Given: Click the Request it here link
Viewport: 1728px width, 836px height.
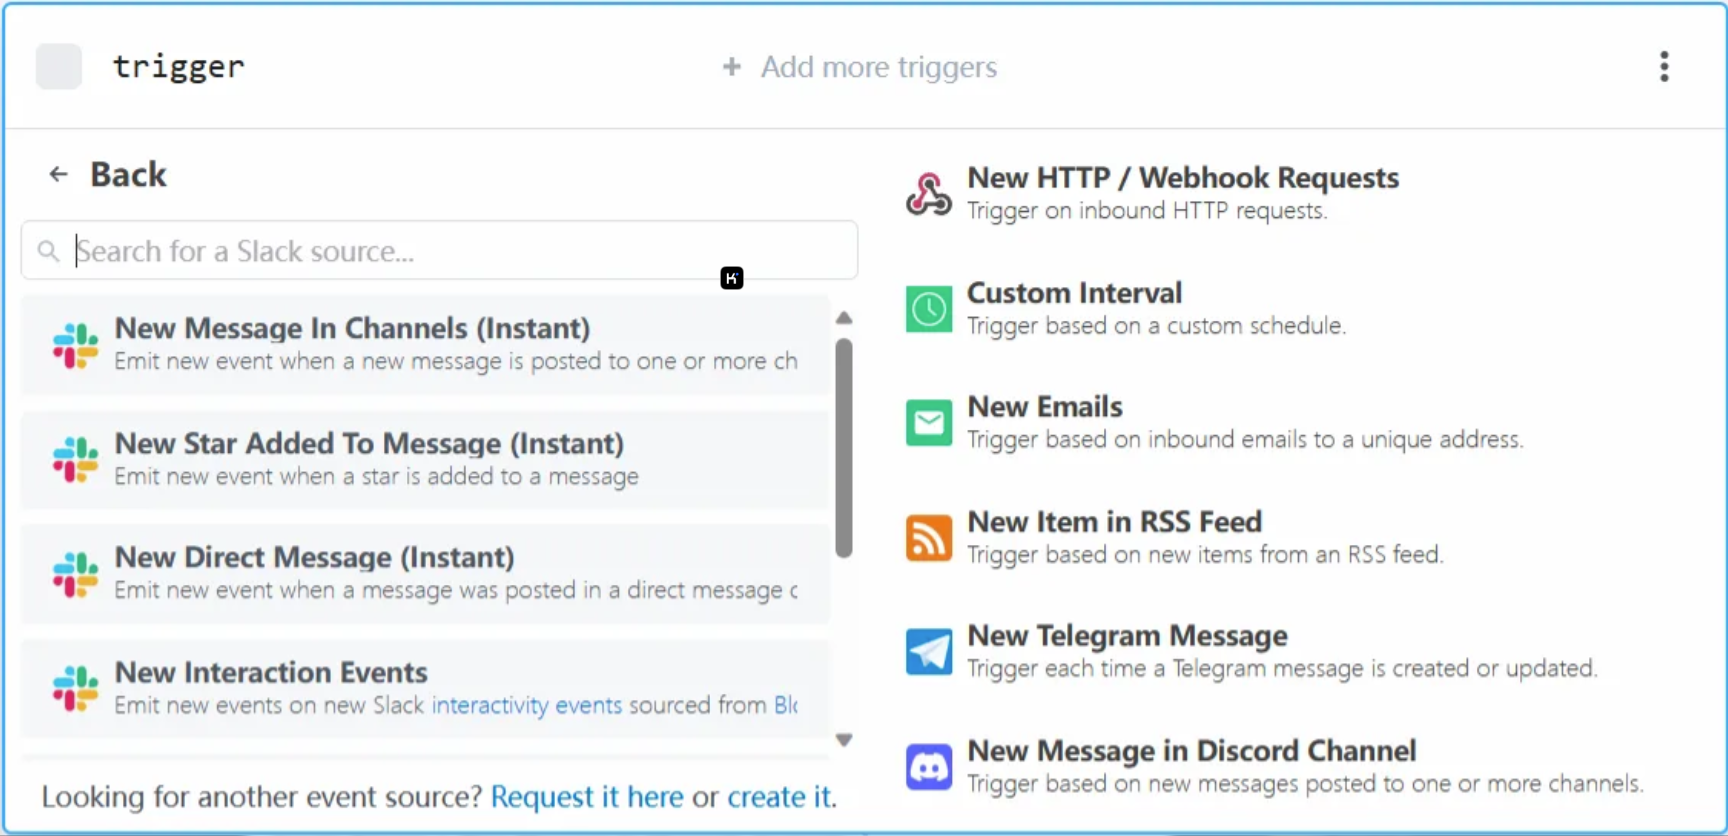Looking at the screenshot, I should click(587, 797).
